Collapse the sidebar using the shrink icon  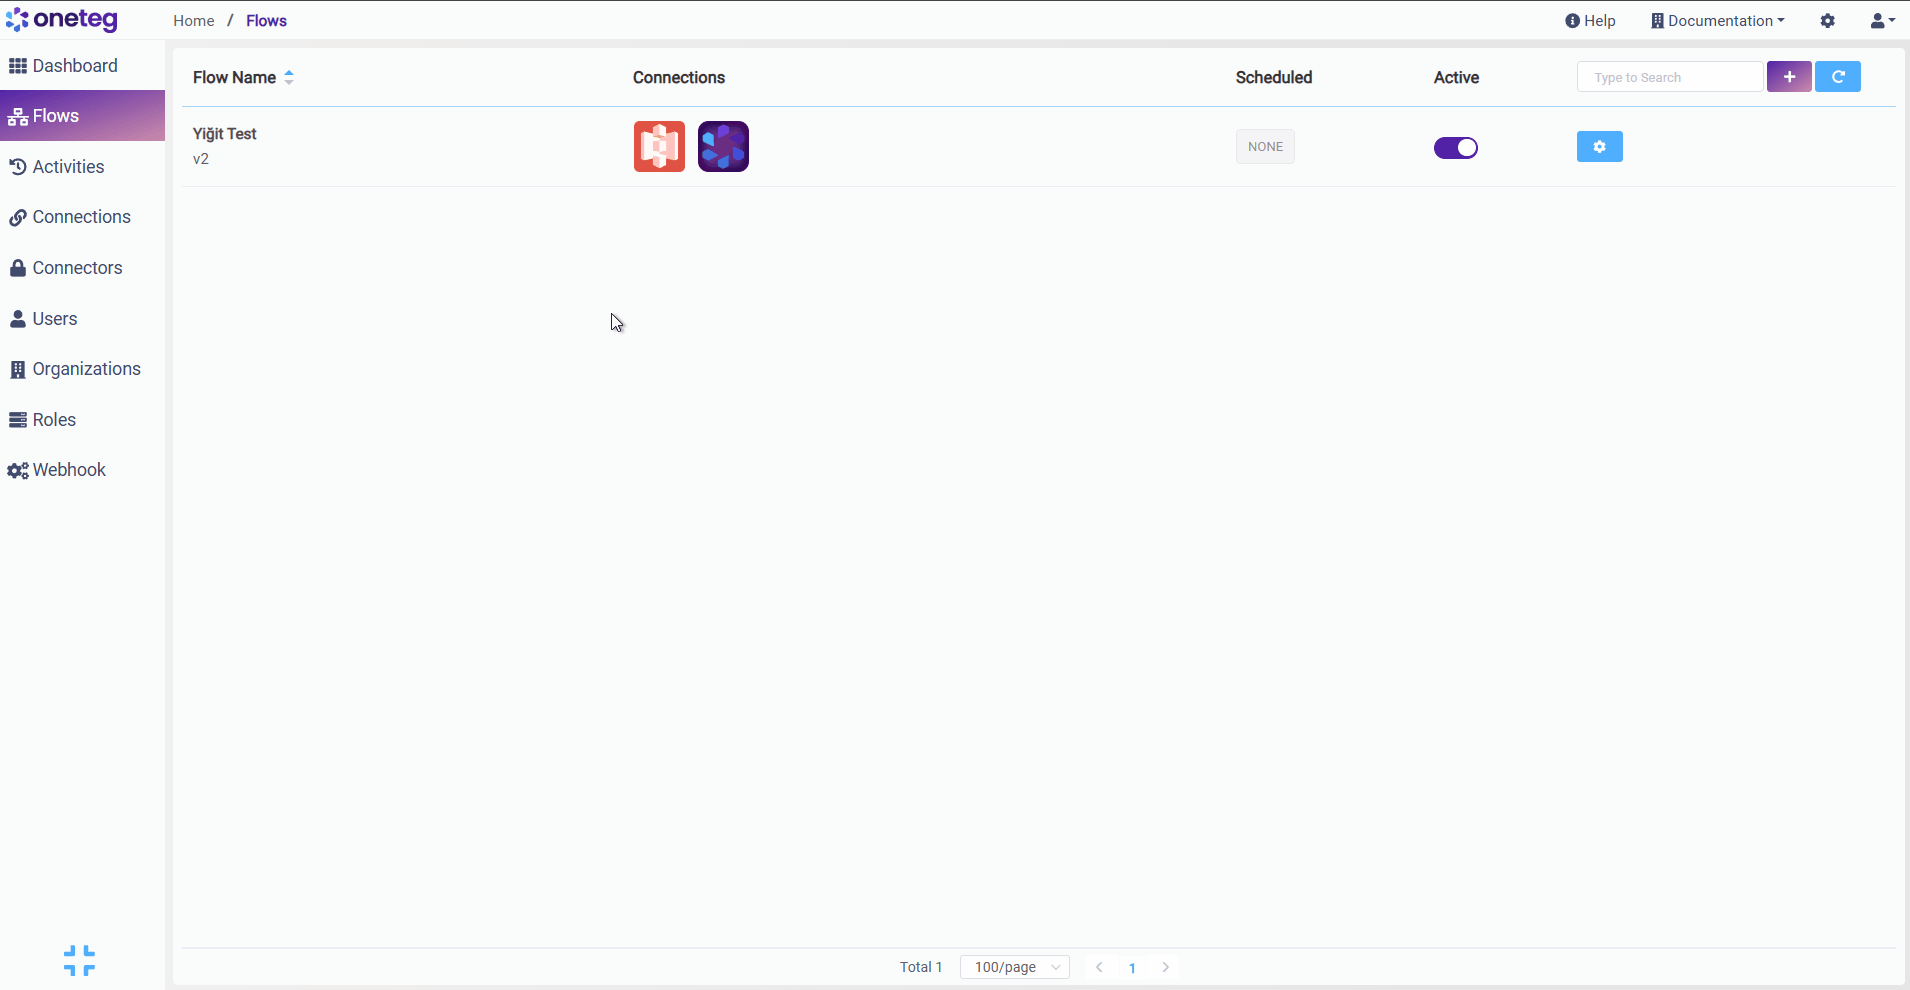coord(79,960)
